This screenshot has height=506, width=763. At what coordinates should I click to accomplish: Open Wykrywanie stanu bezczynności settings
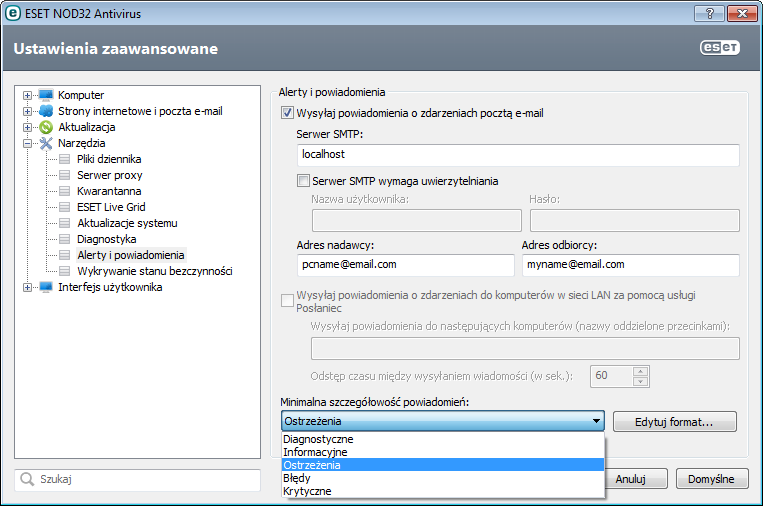[155, 271]
